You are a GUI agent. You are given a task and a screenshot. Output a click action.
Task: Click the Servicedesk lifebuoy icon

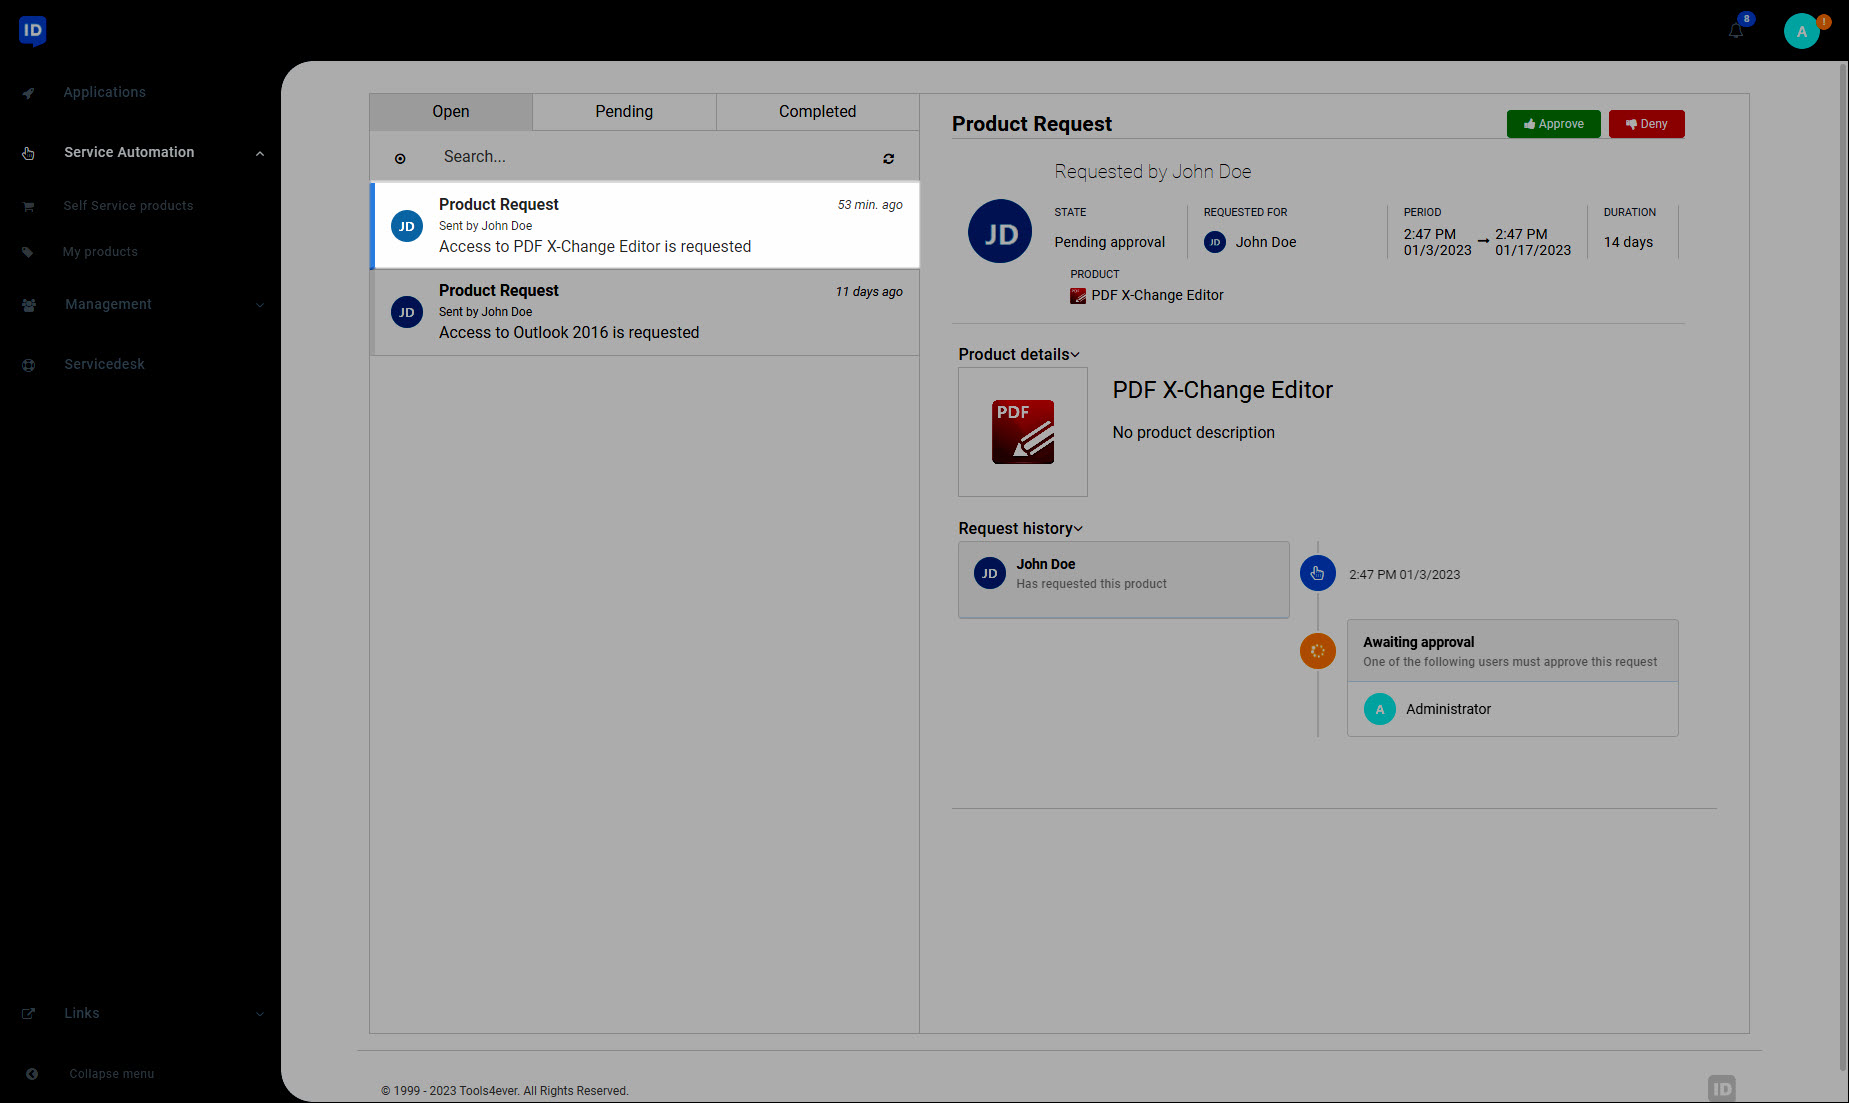pos(28,365)
